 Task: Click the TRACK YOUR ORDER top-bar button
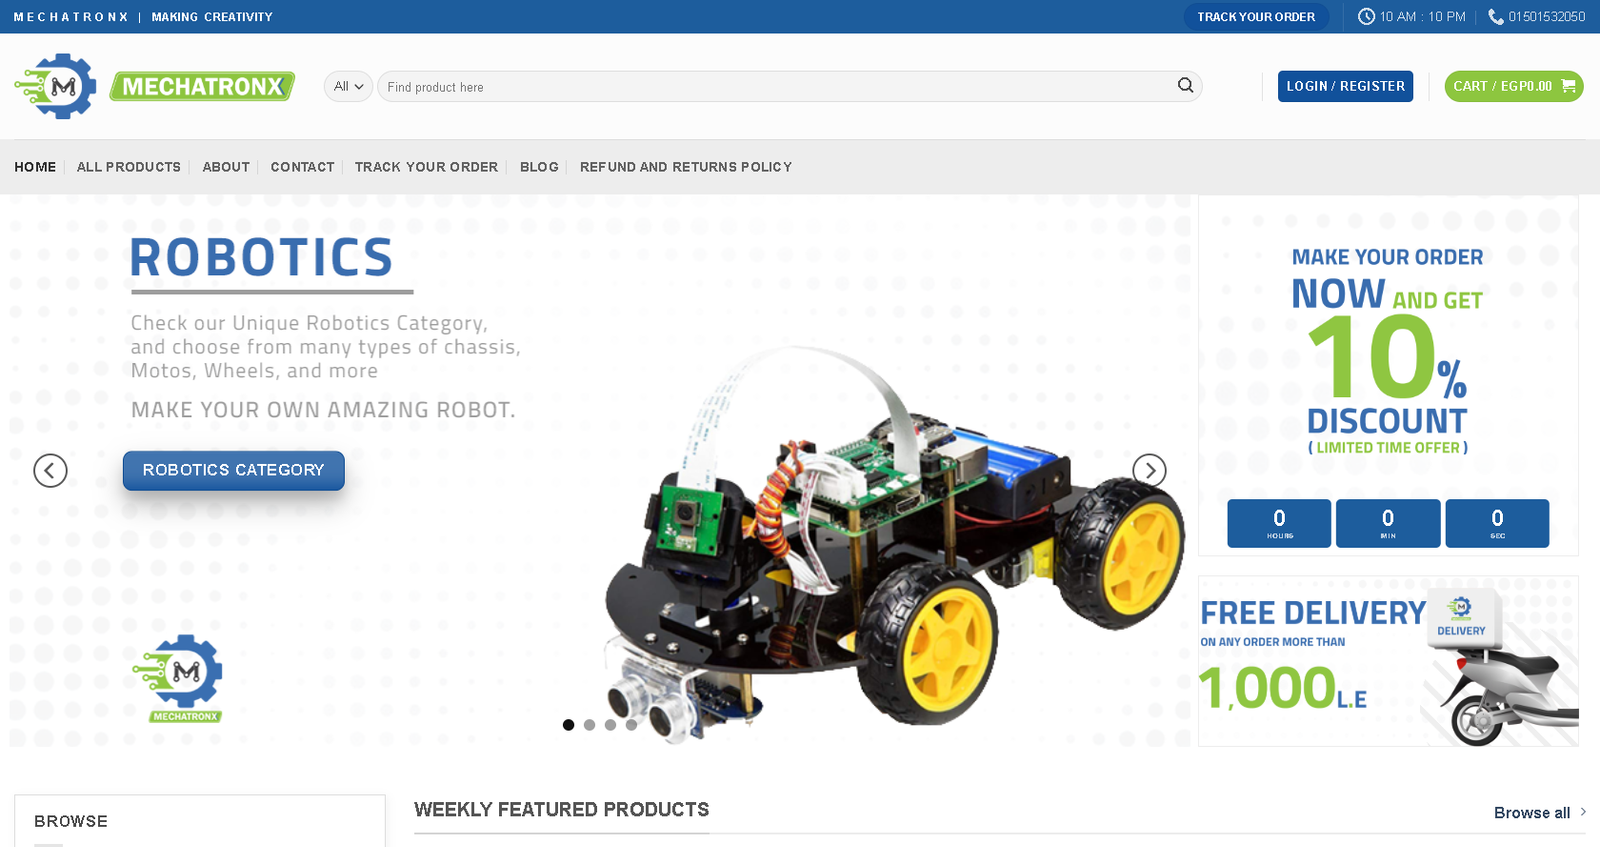pos(1256,17)
